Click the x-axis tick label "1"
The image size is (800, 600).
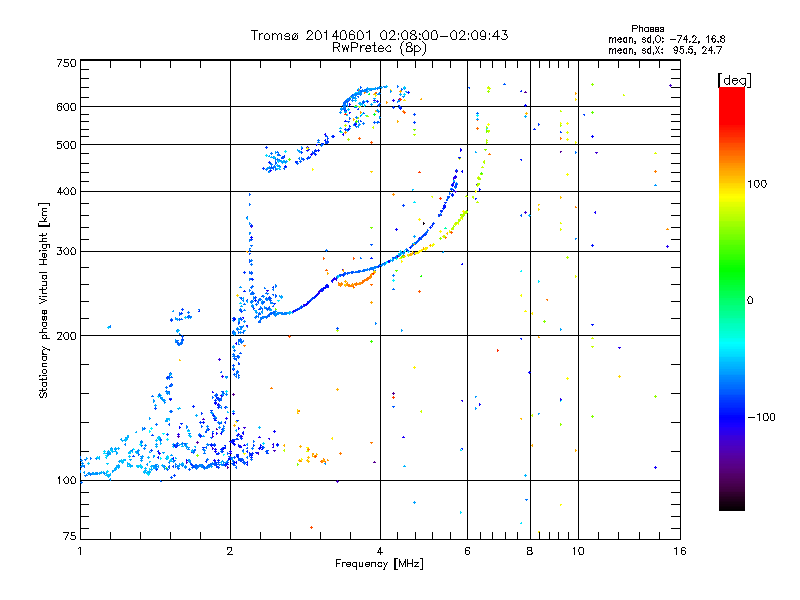[x=80, y=551]
